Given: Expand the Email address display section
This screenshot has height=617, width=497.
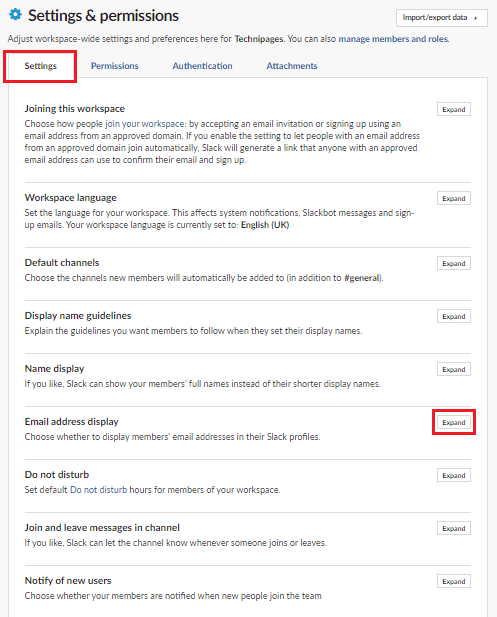Looking at the screenshot, I should click(454, 422).
